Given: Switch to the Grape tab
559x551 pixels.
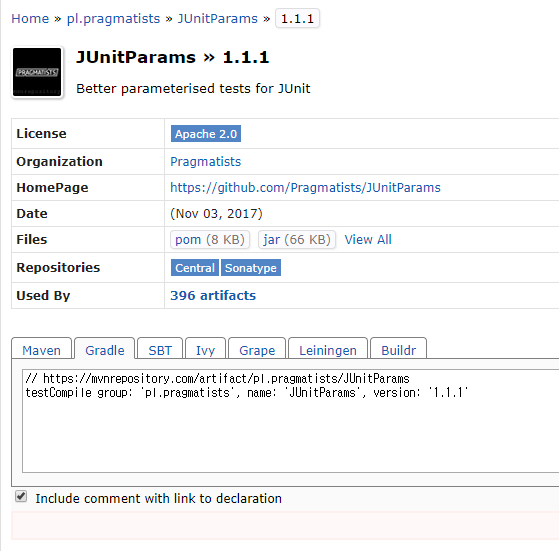Looking at the screenshot, I should pos(257,348).
